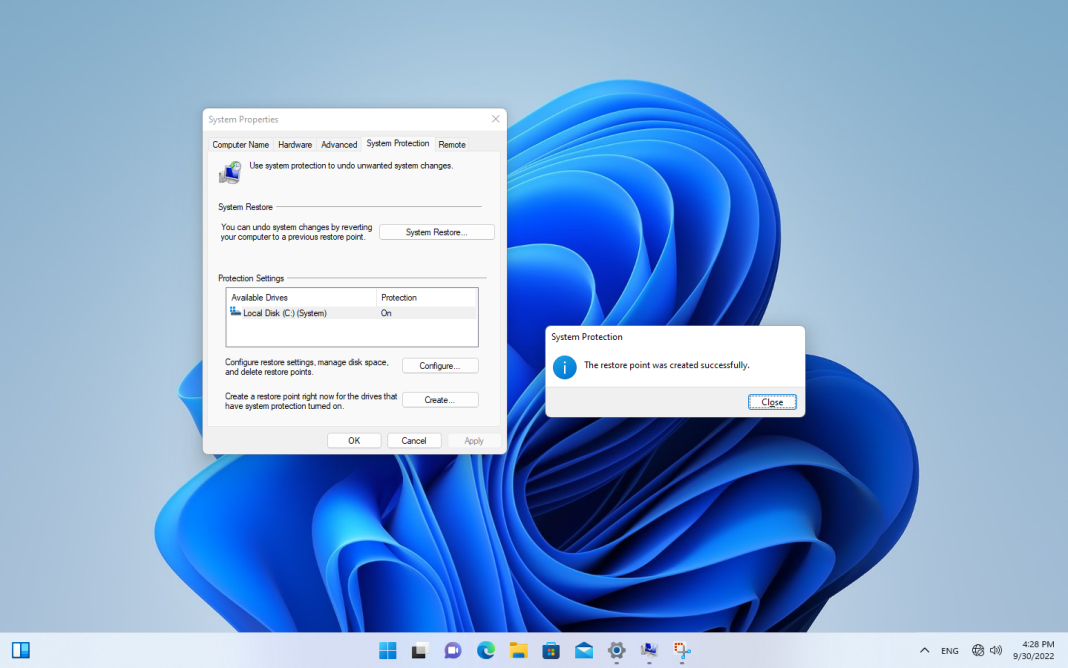Close the restore point confirmation dialog
Image resolution: width=1068 pixels, height=668 pixels.
tap(772, 401)
